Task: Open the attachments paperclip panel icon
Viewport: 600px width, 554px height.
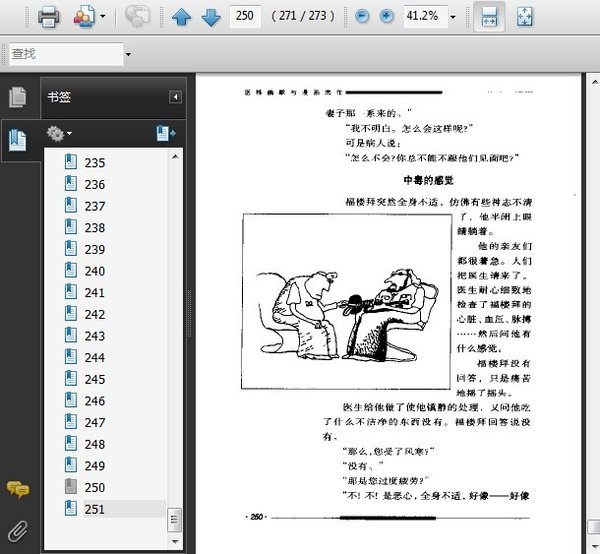Action: click(x=18, y=531)
